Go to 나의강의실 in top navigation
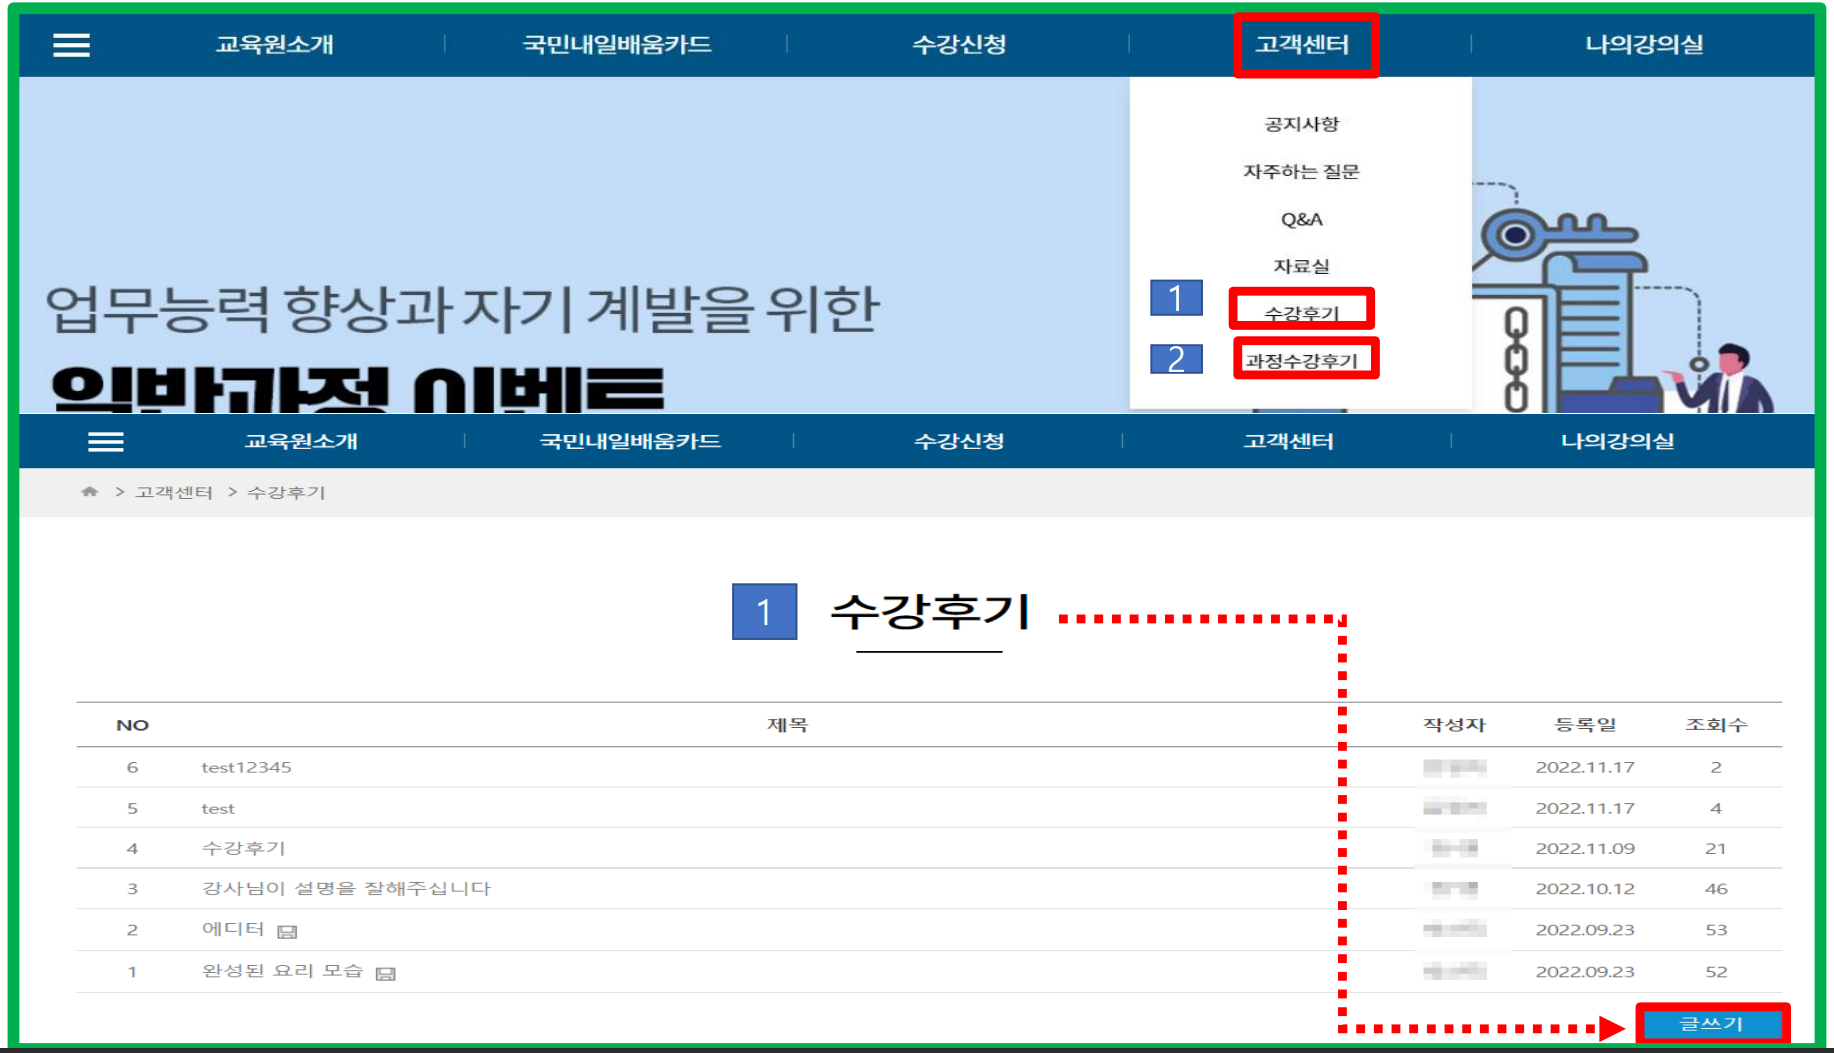The height and width of the screenshot is (1053, 1834). click(x=1644, y=45)
